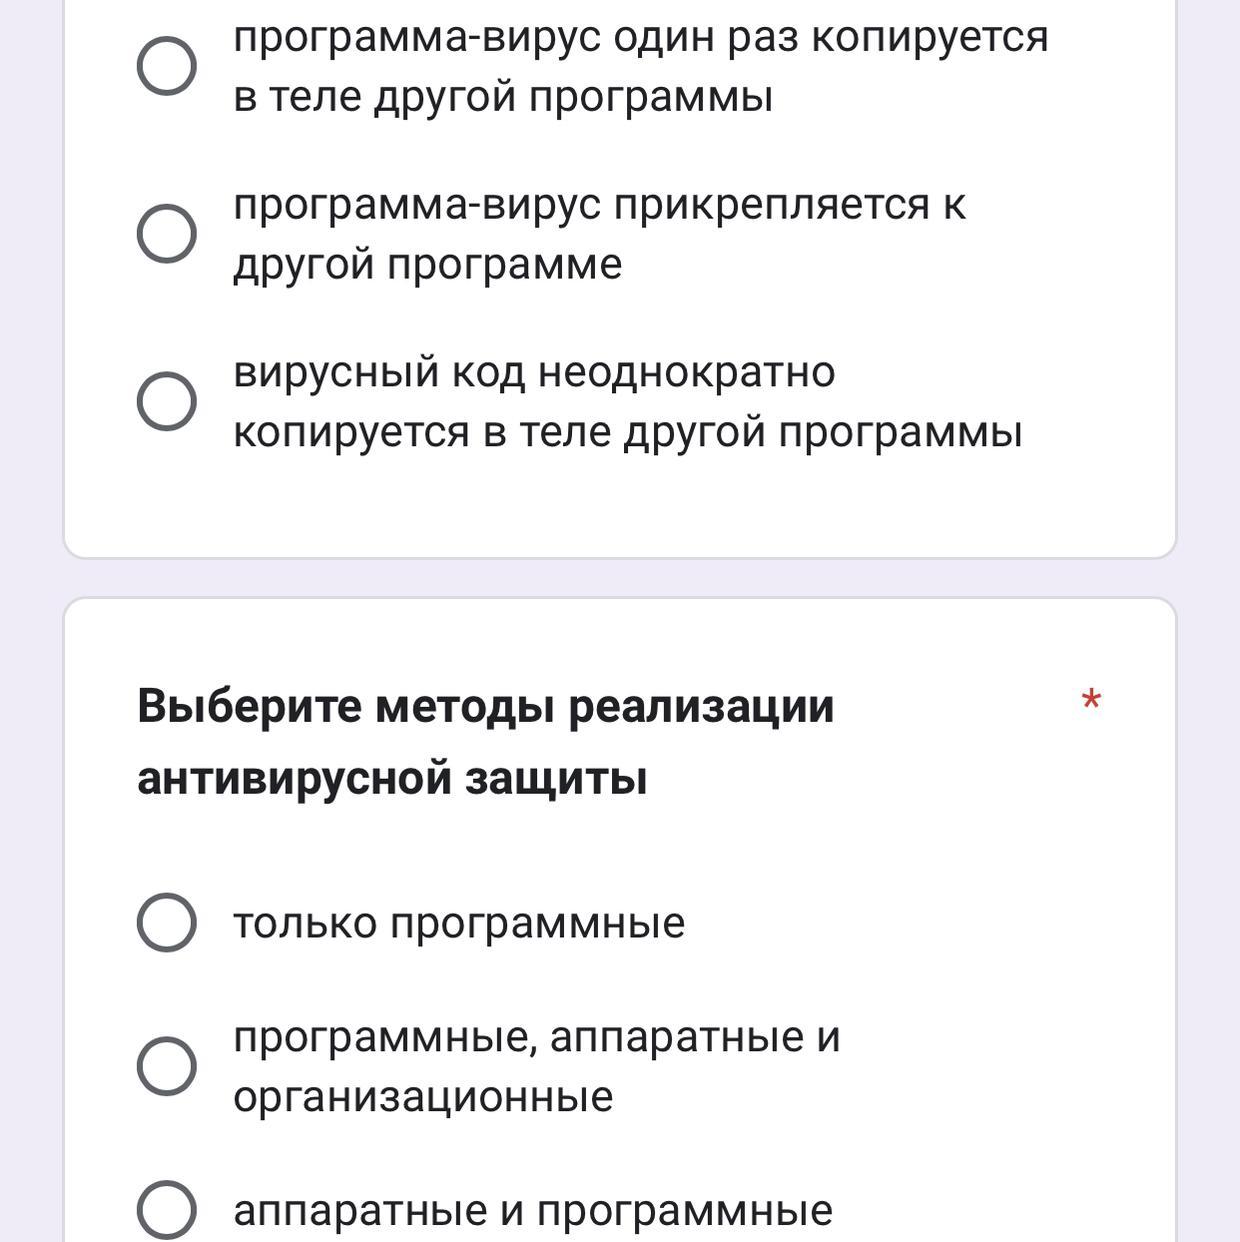Viewport: 1240px width, 1242px height.
Task: Select radio for "программа-вирус прикрепляется к другой программе"
Action: [x=166, y=234]
